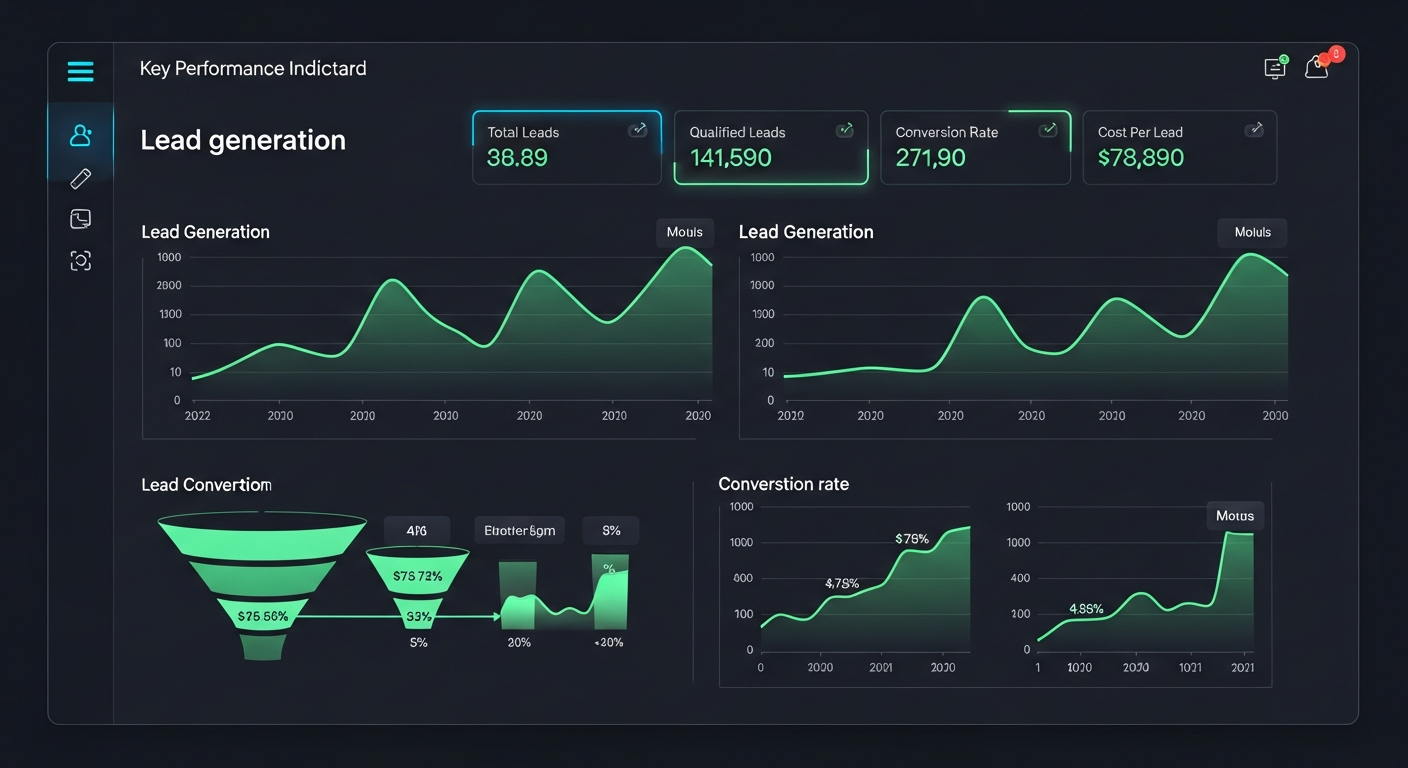Open the navigation hamburger menu
Viewport: 1408px width, 768px height.
pyautogui.click(x=80, y=71)
